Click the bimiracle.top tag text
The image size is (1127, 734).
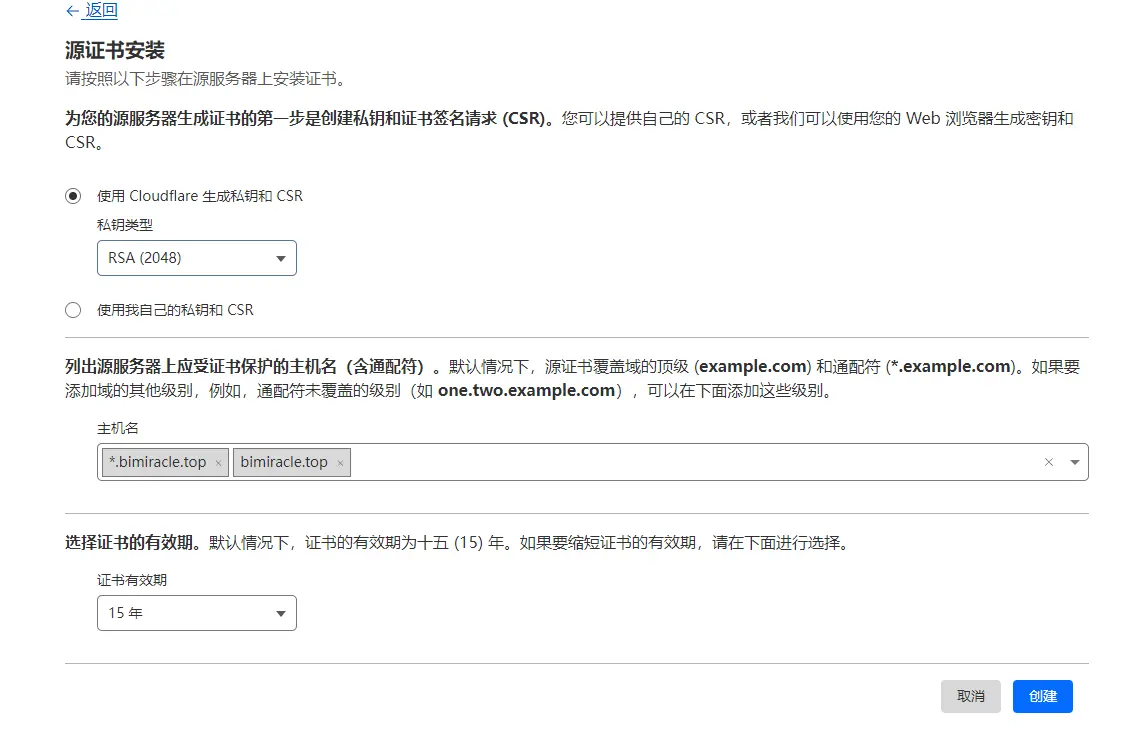[x=284, y=462]
